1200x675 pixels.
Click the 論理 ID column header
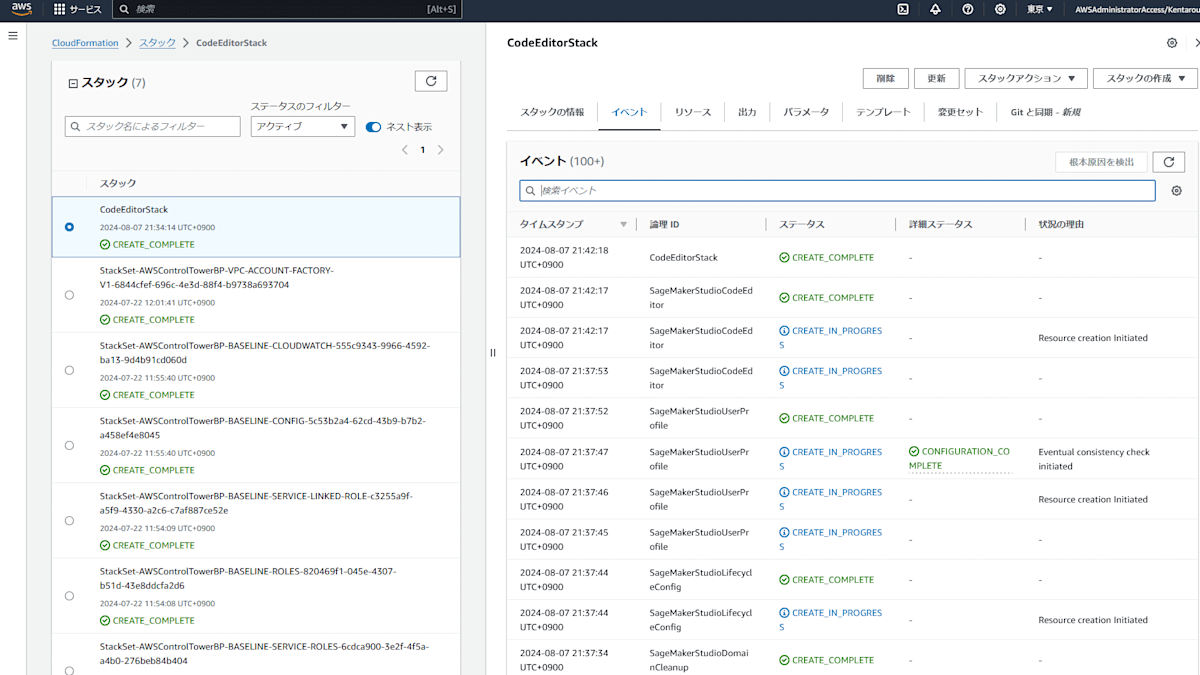665,224
